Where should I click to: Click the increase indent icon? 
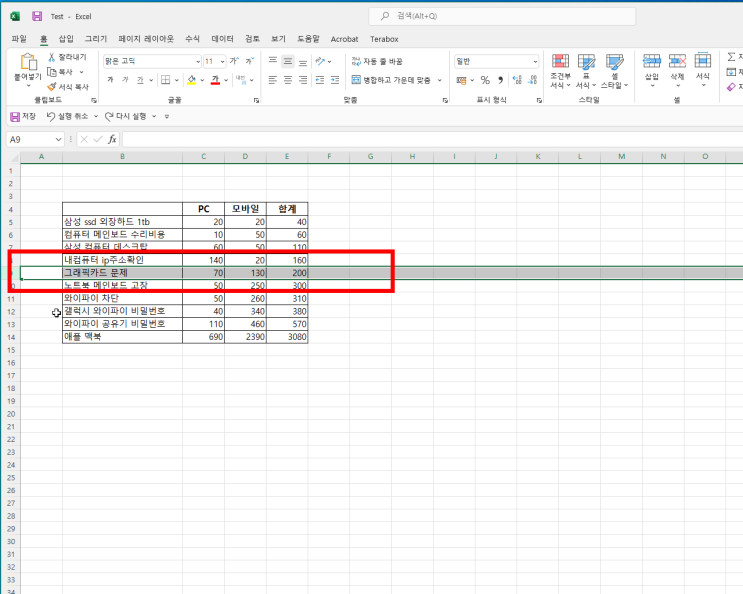335,80
